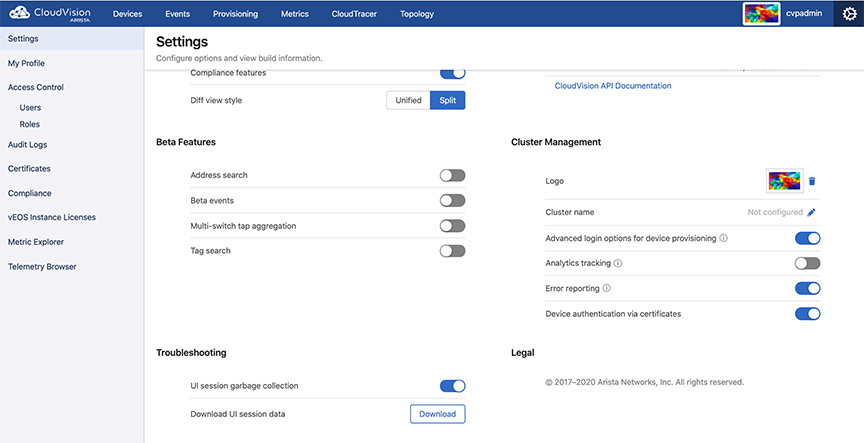
Task: Enable Tag search toggle
Action: [452, 251]
